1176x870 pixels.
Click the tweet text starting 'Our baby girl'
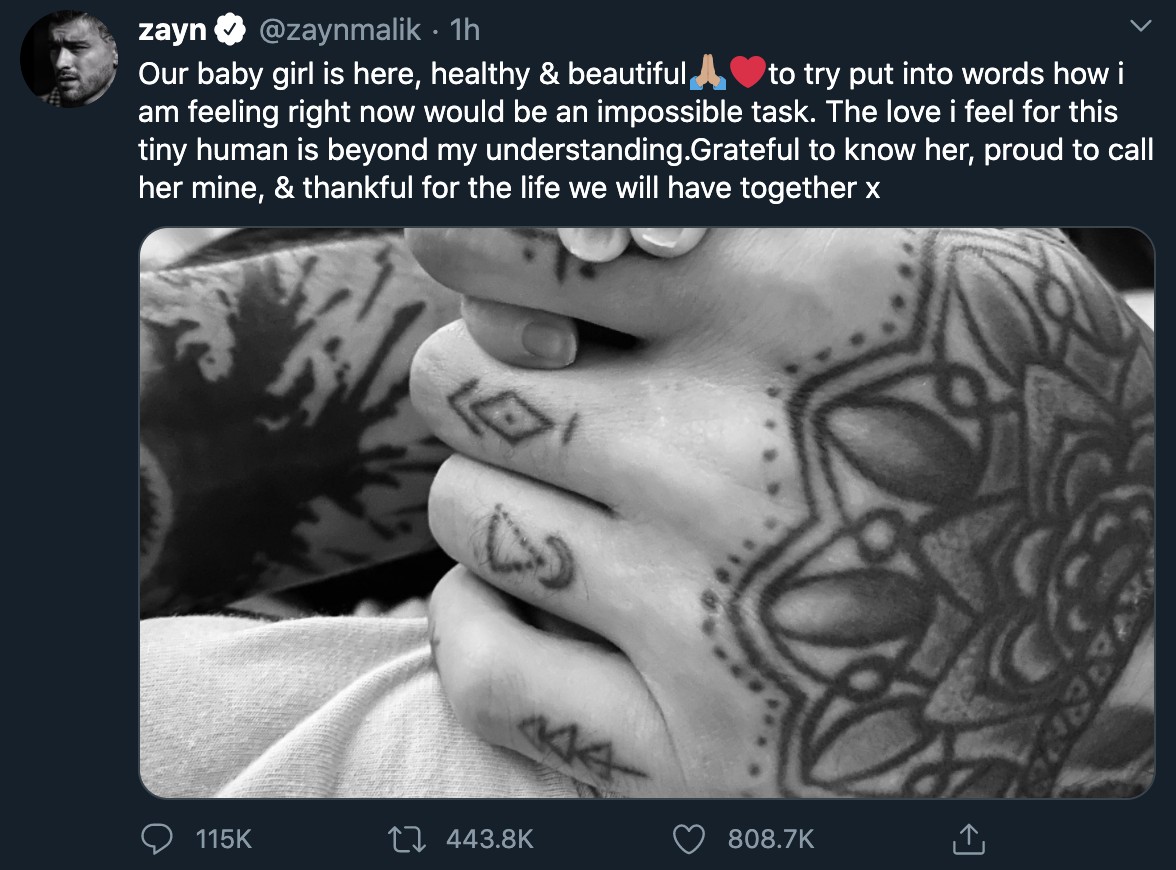(646, 130)
